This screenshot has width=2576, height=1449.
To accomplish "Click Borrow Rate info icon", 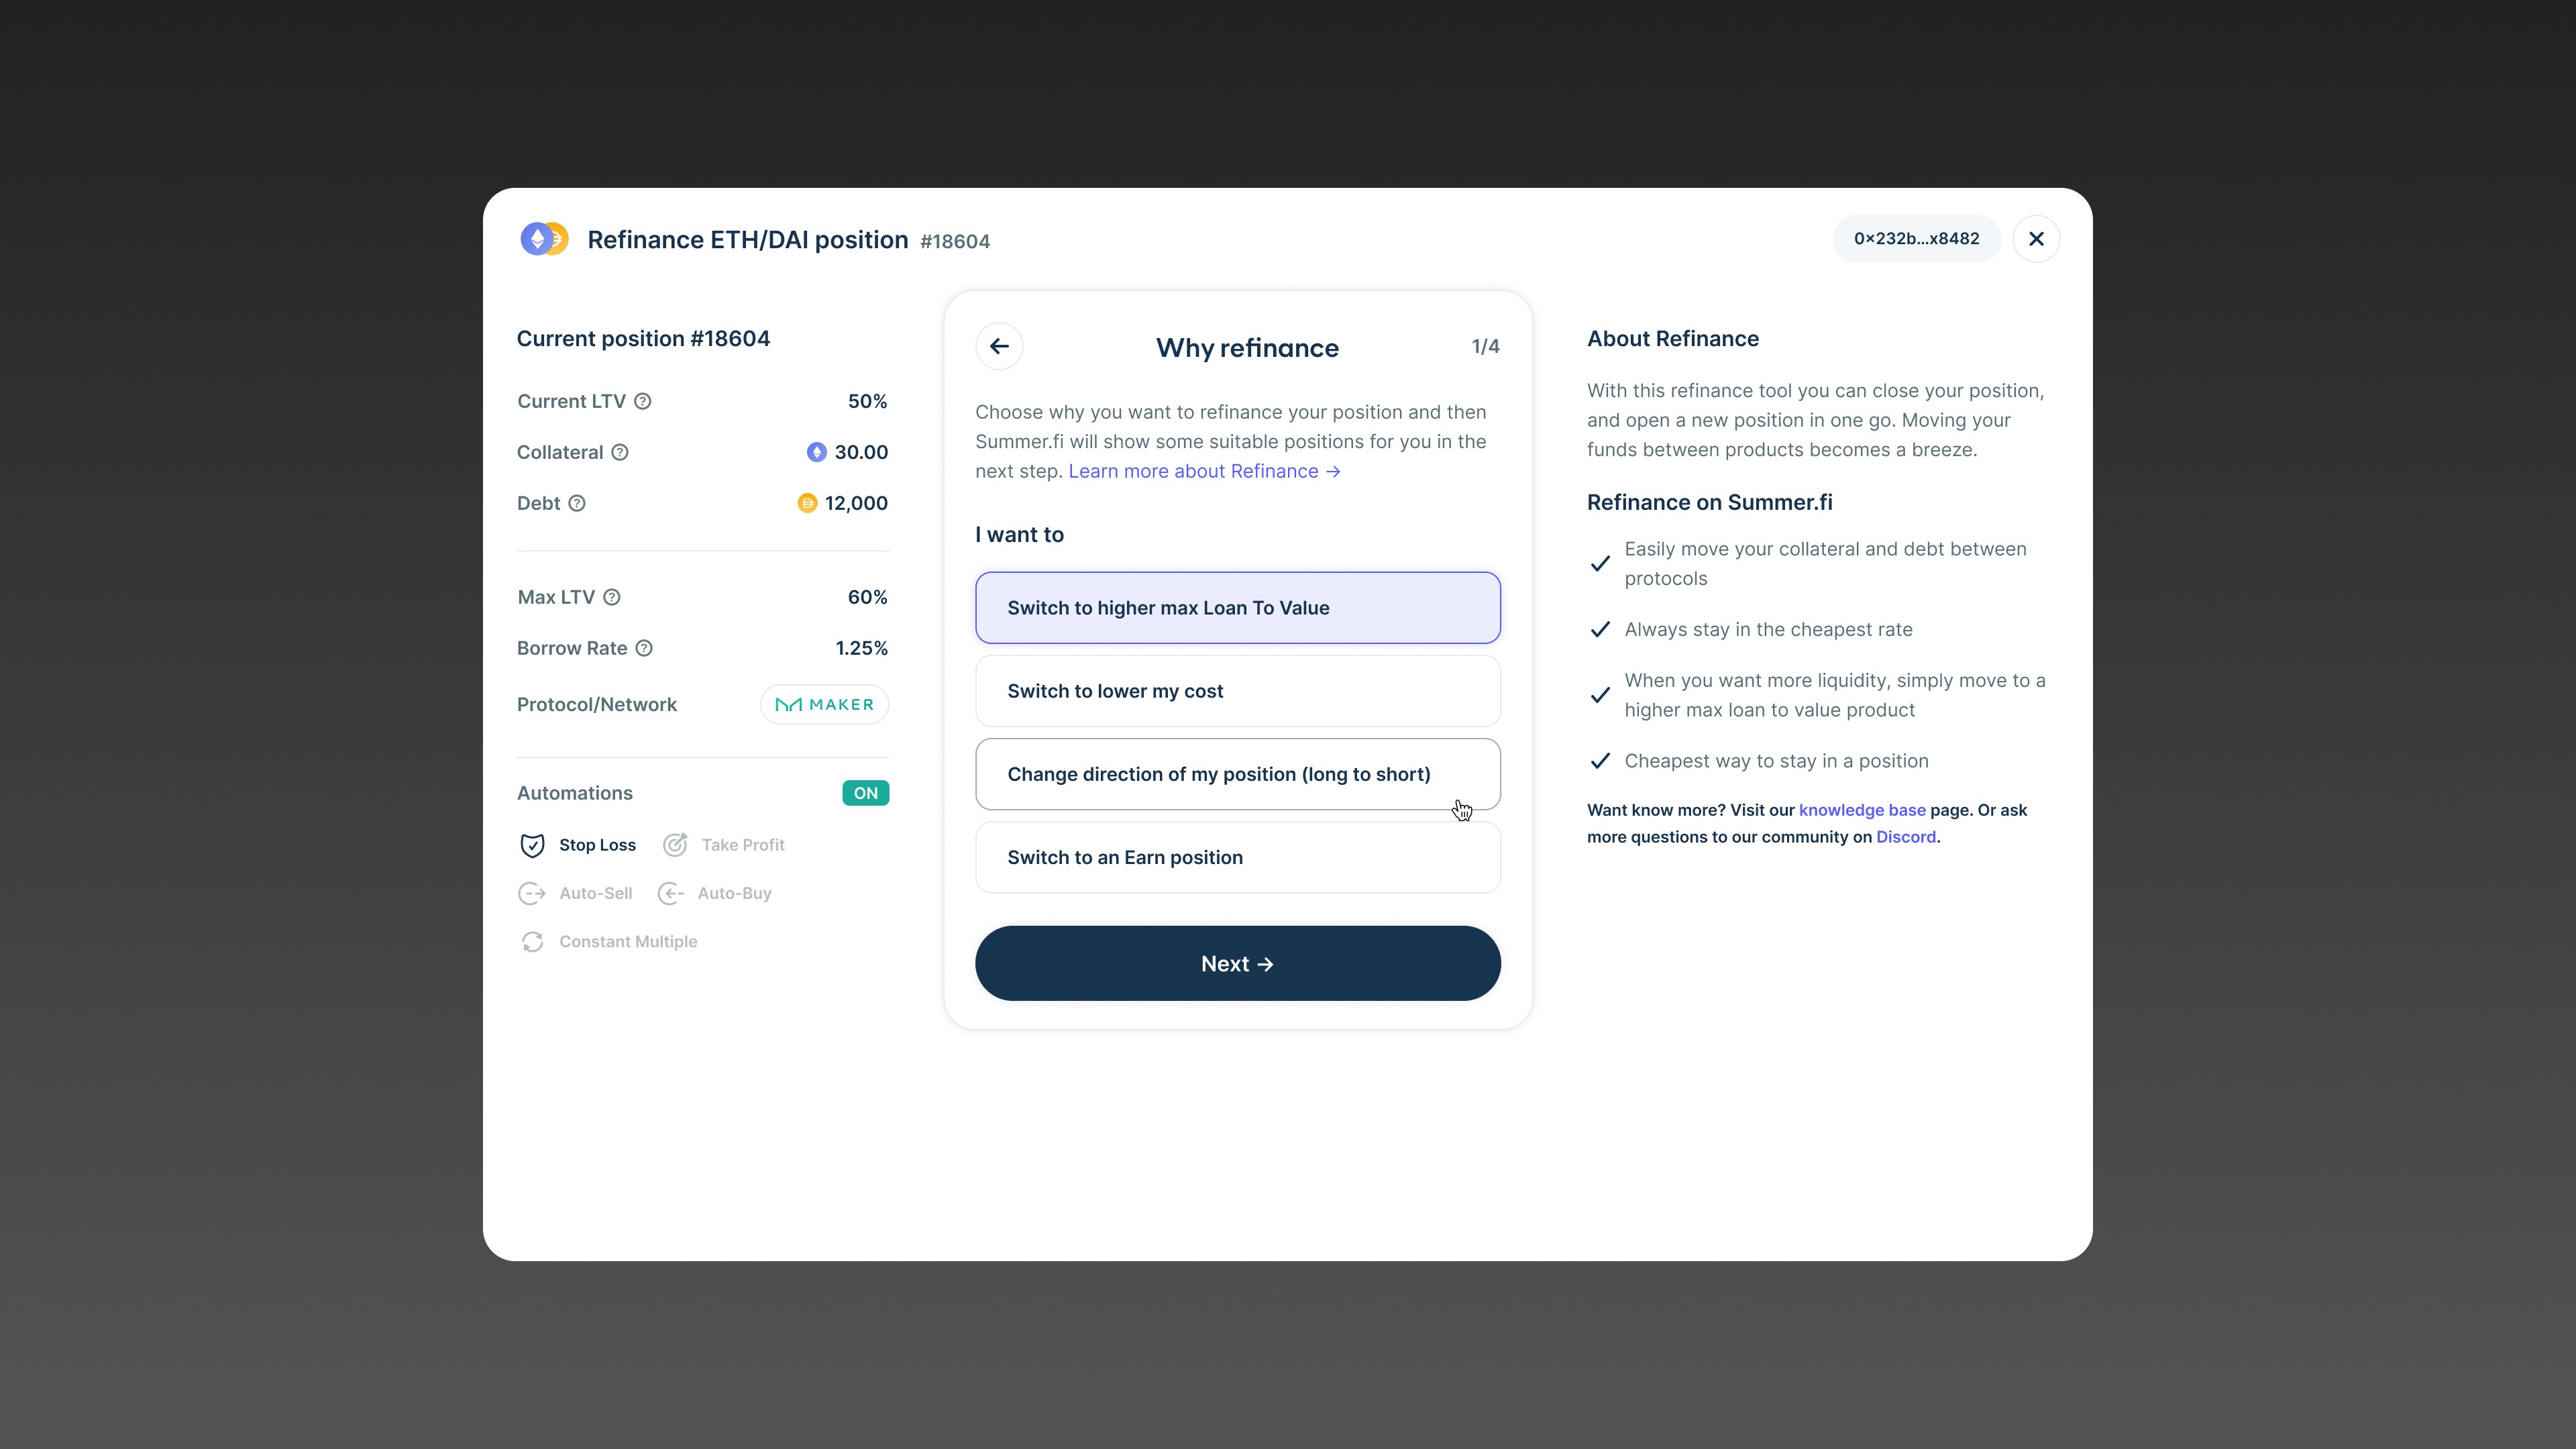I will click(x=644, y=648).
